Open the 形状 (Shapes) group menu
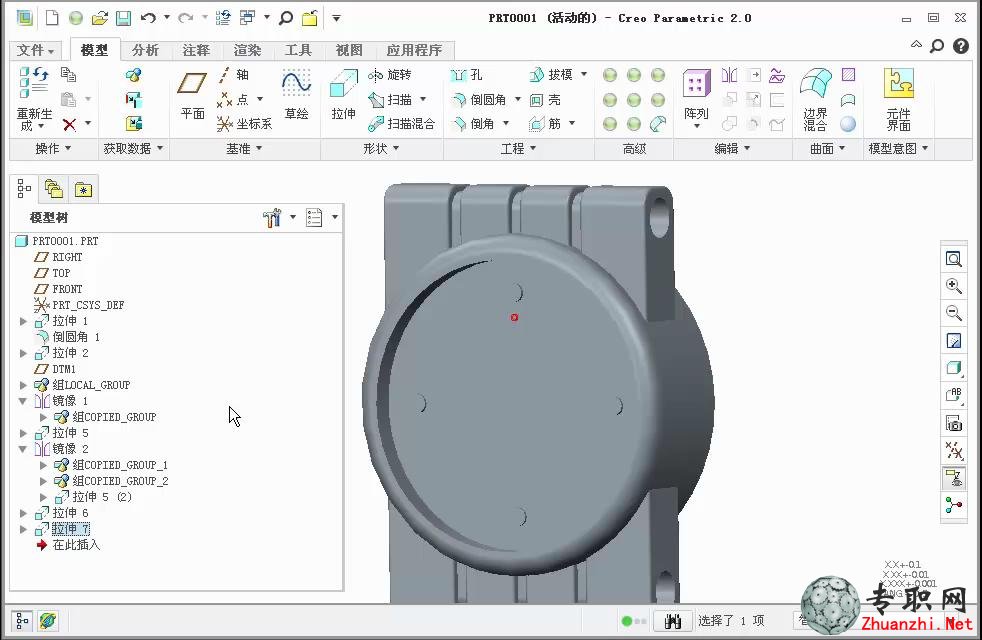Screen dimensions: 982x640 coord(381,148)
